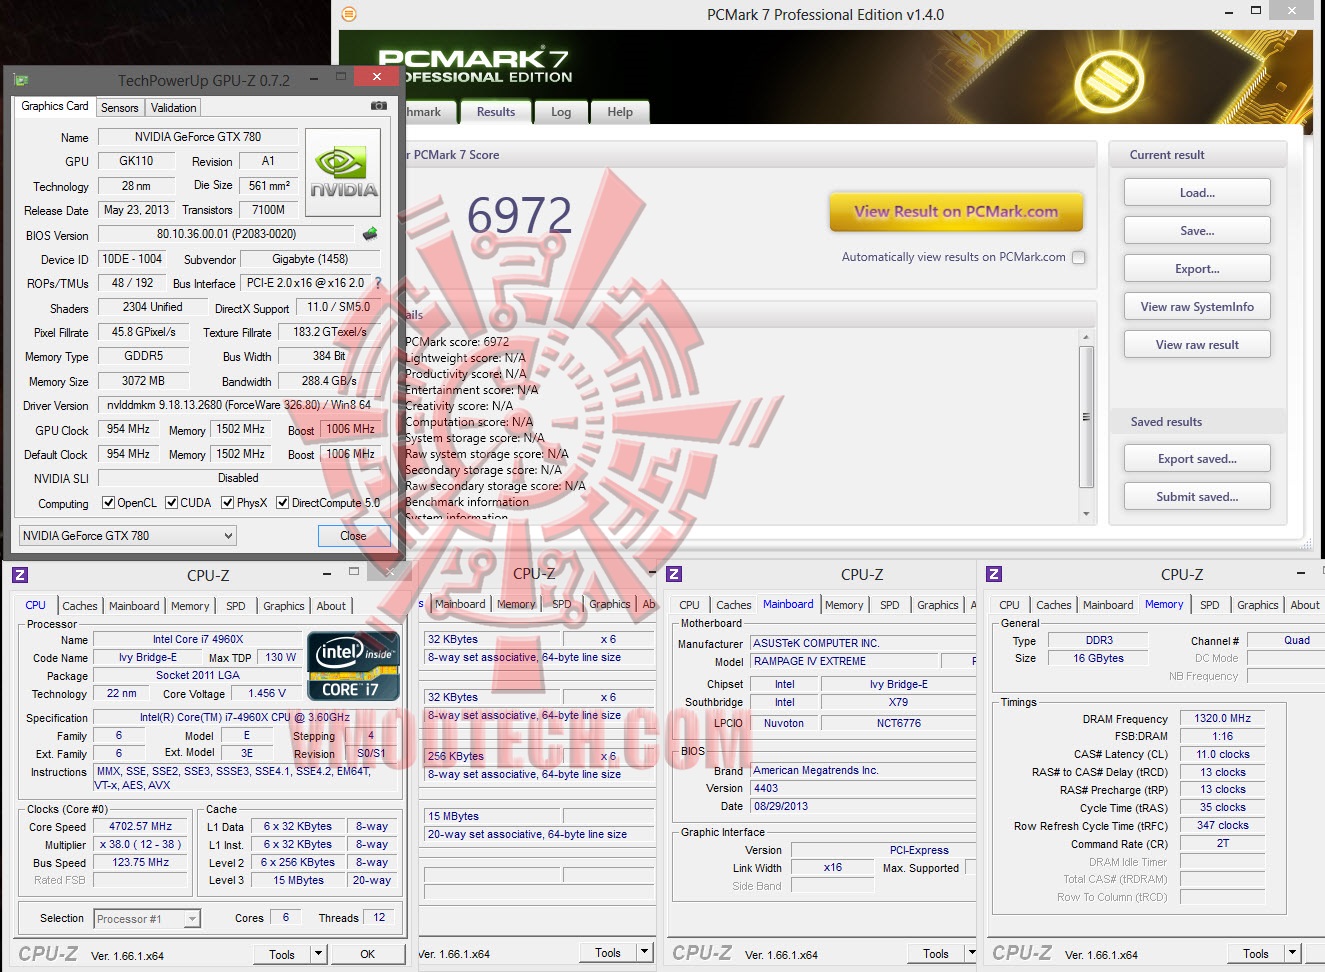
Task: Click the Save... button in PCMark
Action: pos(1197,231)
